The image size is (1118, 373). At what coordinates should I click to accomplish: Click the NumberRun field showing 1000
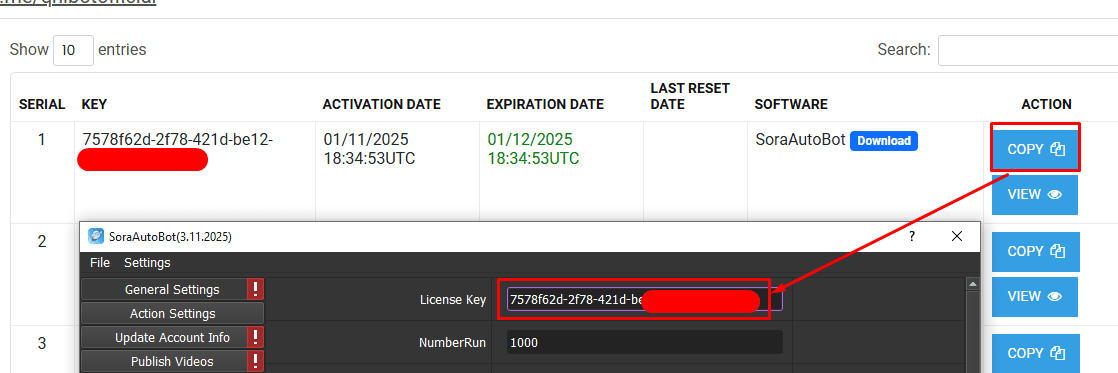(x=645, y=342)
